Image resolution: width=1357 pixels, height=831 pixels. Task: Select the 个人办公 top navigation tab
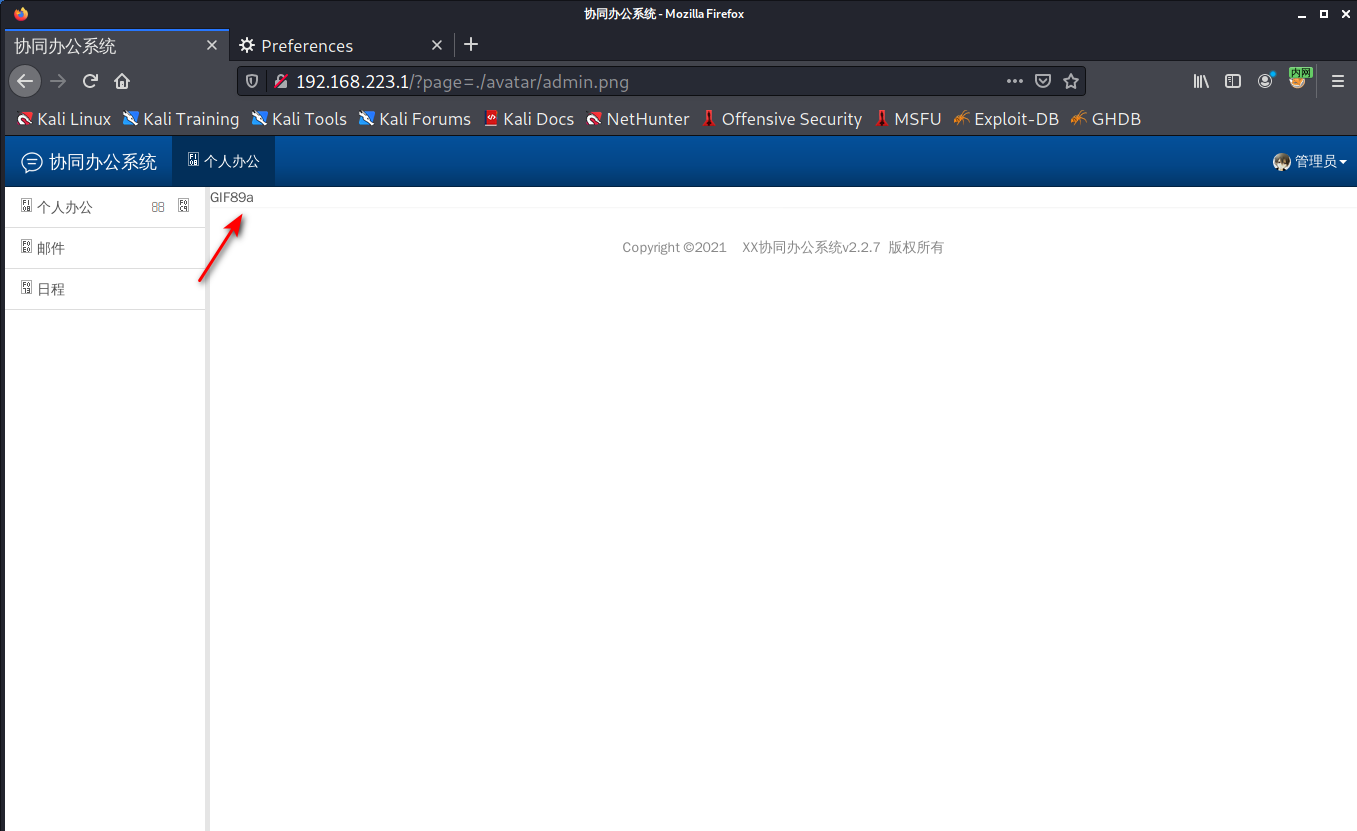(223, 161)
